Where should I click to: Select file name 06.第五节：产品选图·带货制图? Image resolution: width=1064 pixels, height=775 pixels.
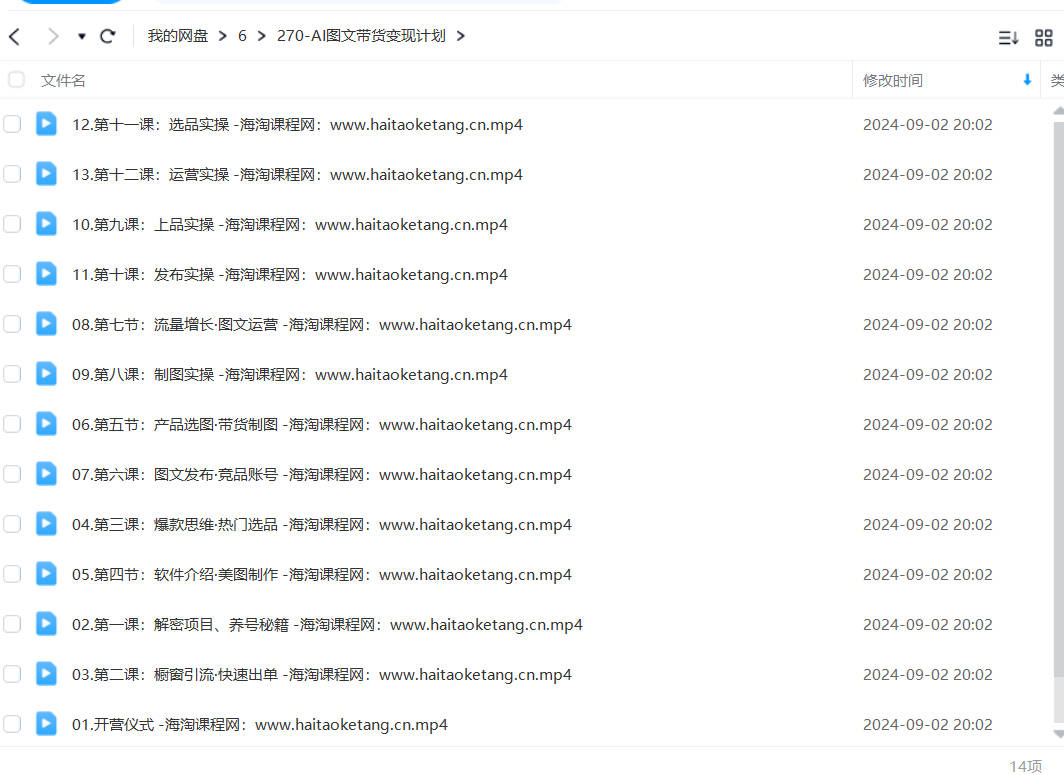point(322,425)
